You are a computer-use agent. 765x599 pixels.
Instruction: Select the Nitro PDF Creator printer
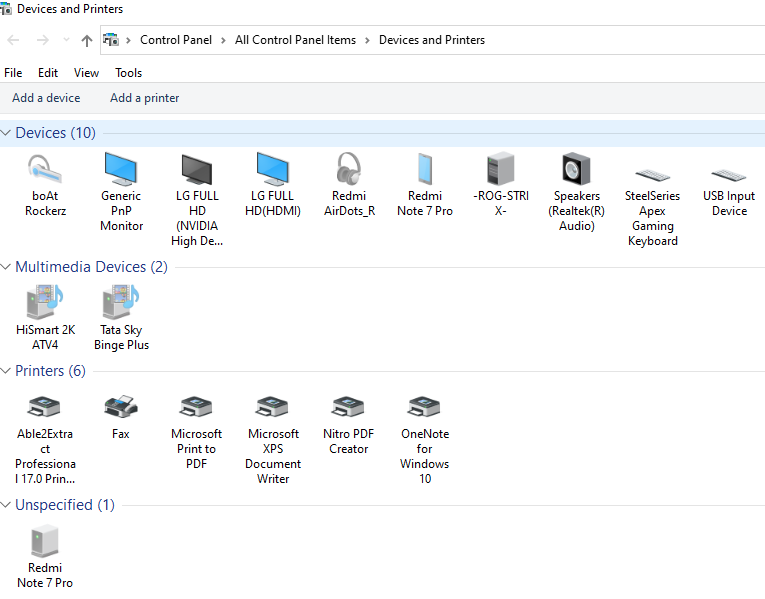pyautogui.click(x=349, y=407)
